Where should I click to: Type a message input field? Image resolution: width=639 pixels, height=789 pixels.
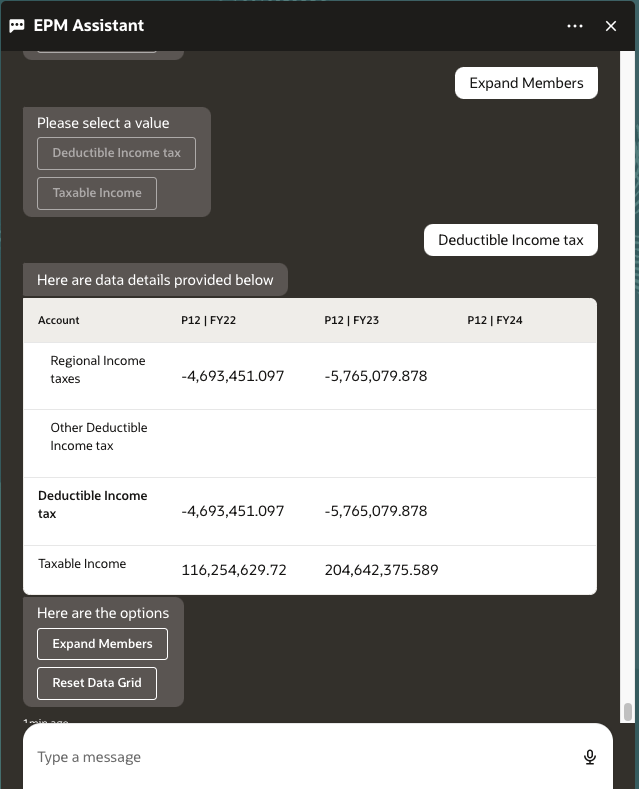coord(300,757)
